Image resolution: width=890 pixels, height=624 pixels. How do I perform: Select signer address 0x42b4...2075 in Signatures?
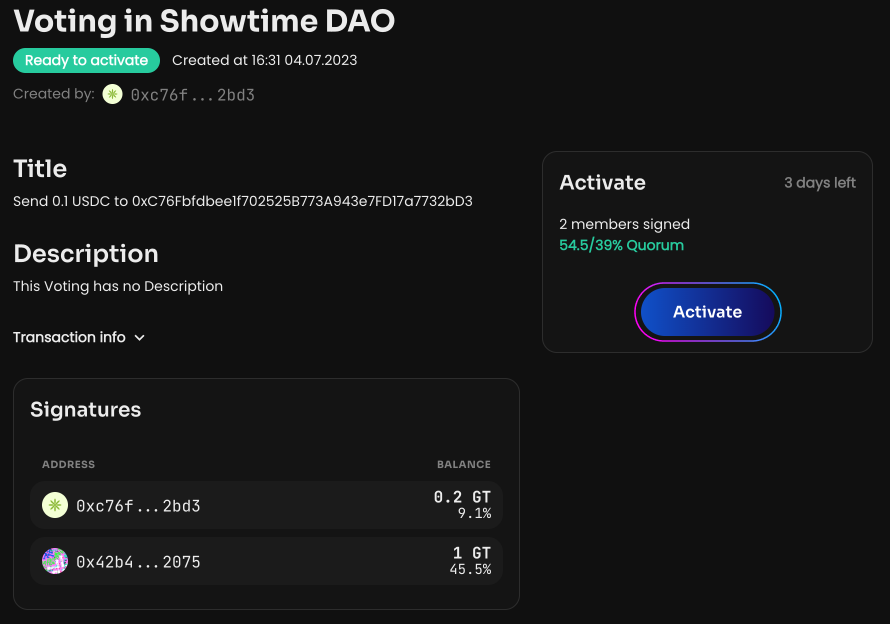pyautogui.click(x=138, y=562)
